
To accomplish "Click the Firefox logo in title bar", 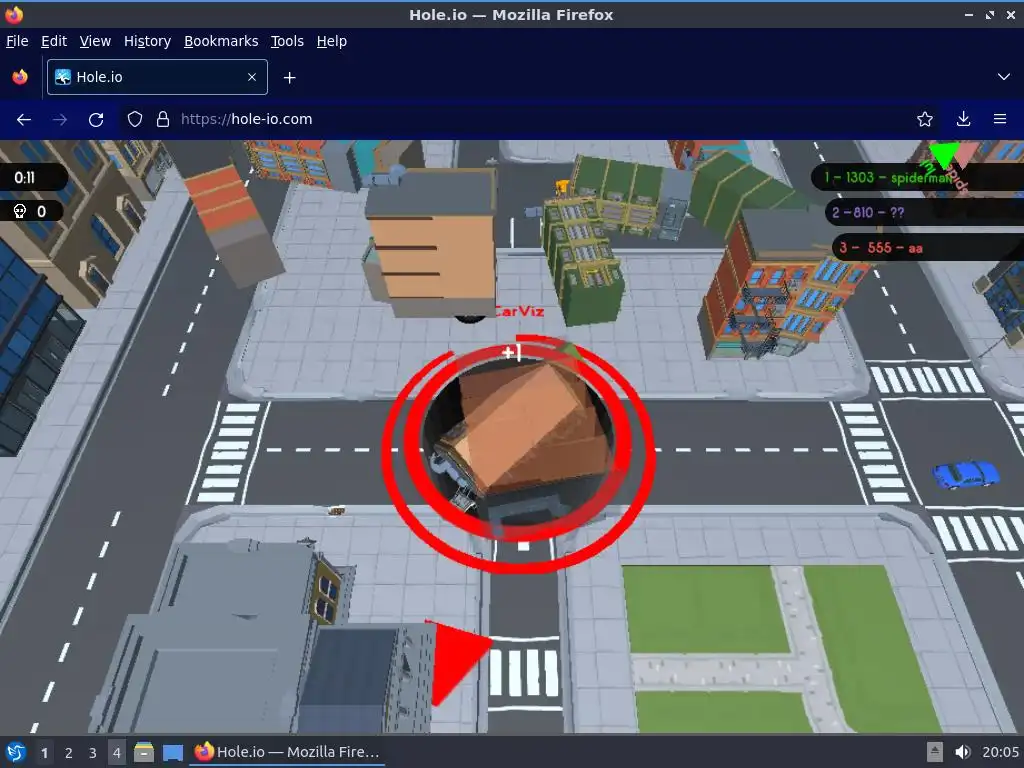I will tap(14, 14).
